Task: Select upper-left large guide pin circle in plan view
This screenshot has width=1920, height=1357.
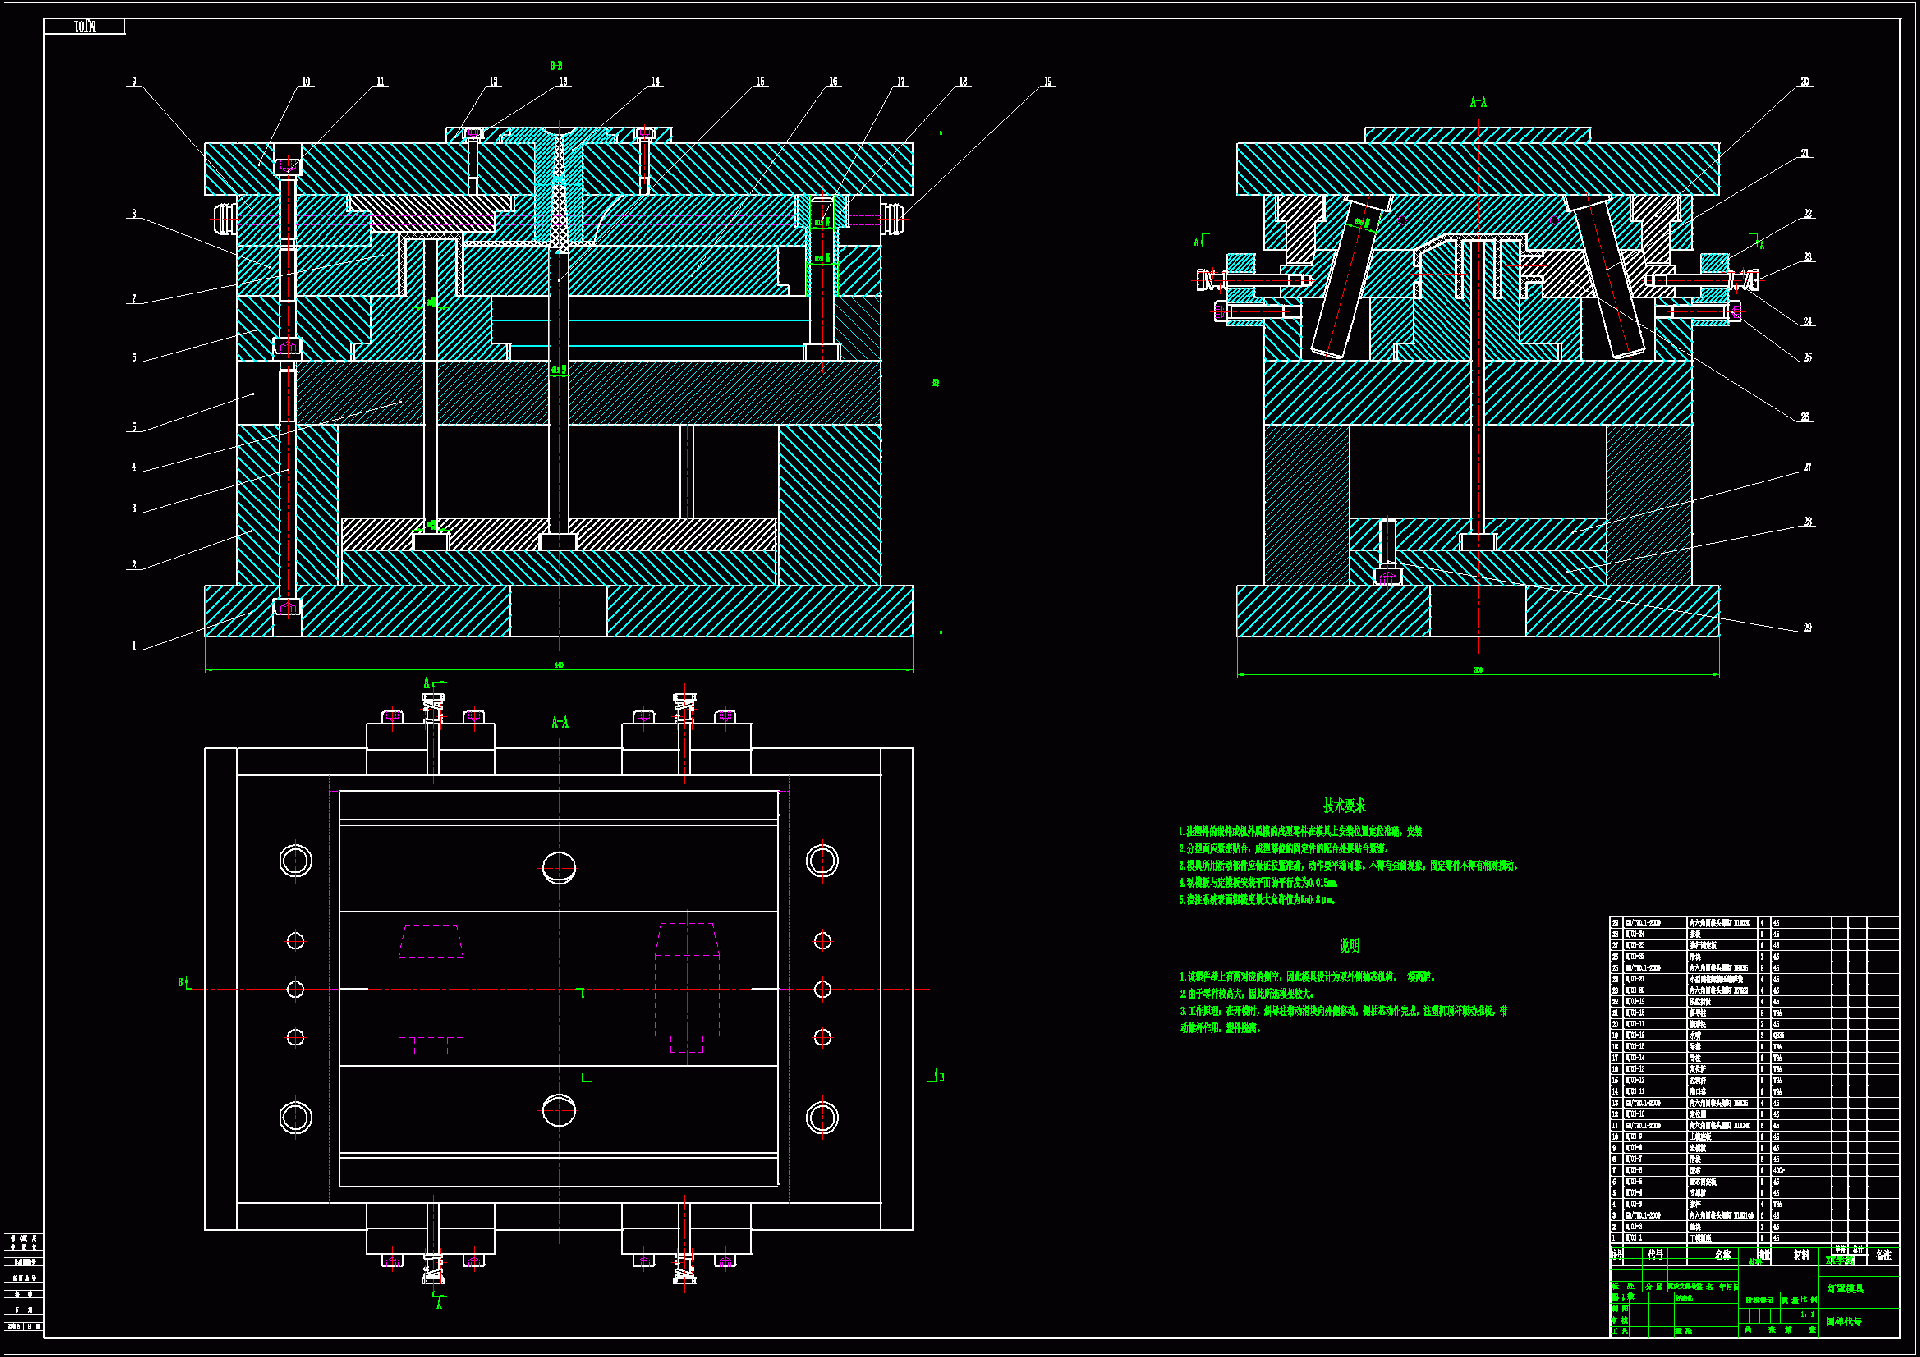Action: (x=296, y=860)
